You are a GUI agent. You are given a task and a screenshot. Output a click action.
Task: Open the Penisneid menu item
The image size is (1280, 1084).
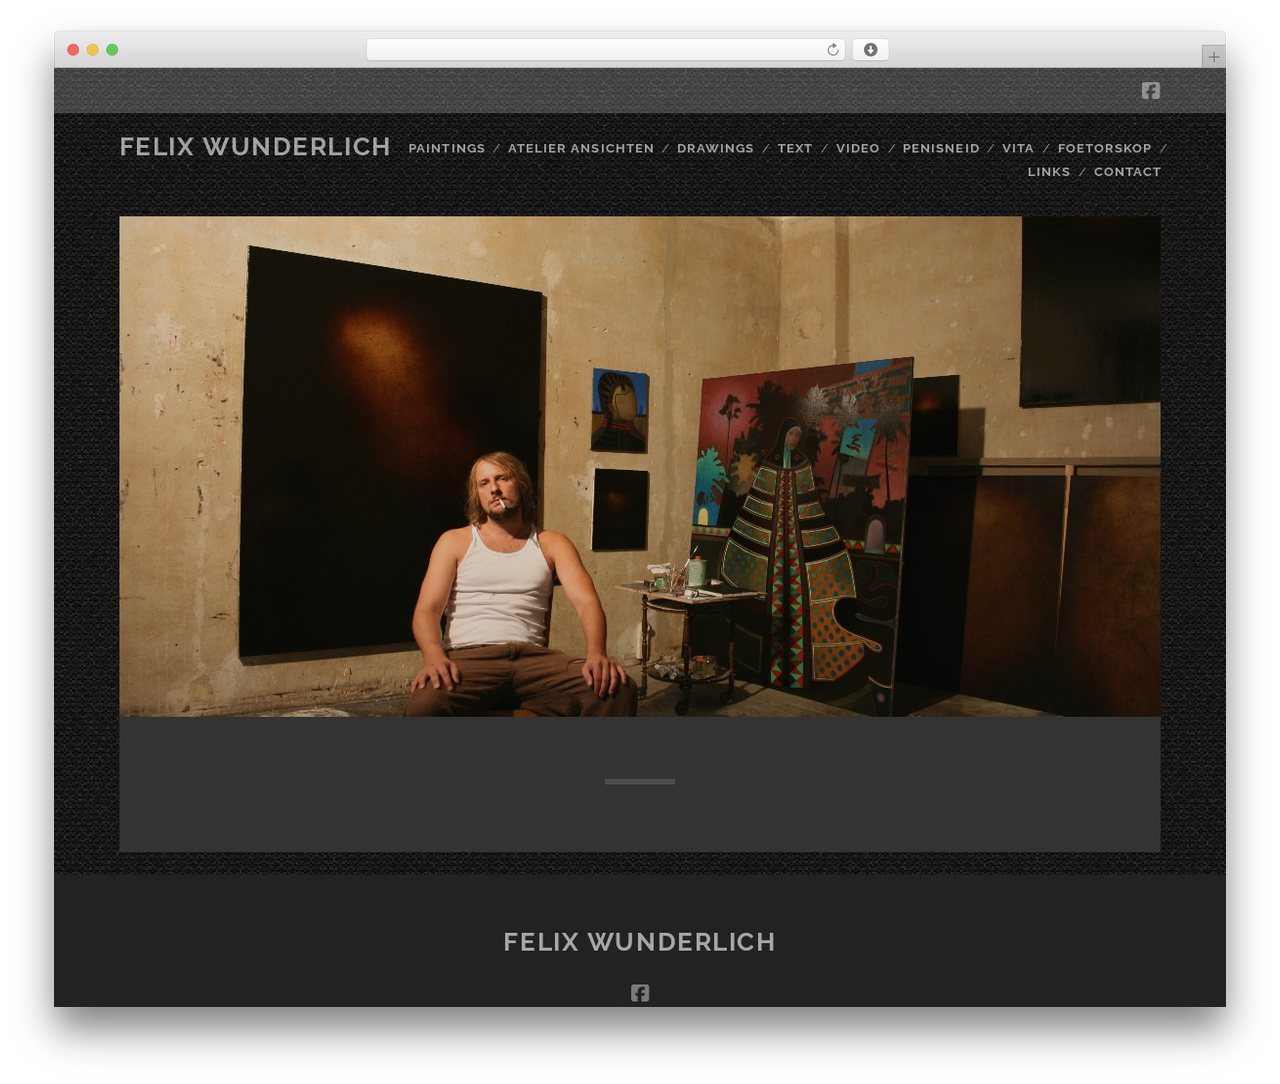tap(941, 148)
